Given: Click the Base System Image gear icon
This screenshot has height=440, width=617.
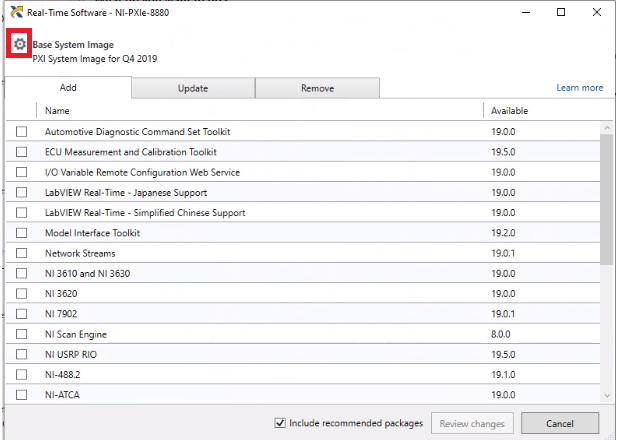Looking at the screenshot, I should point(19,45).
